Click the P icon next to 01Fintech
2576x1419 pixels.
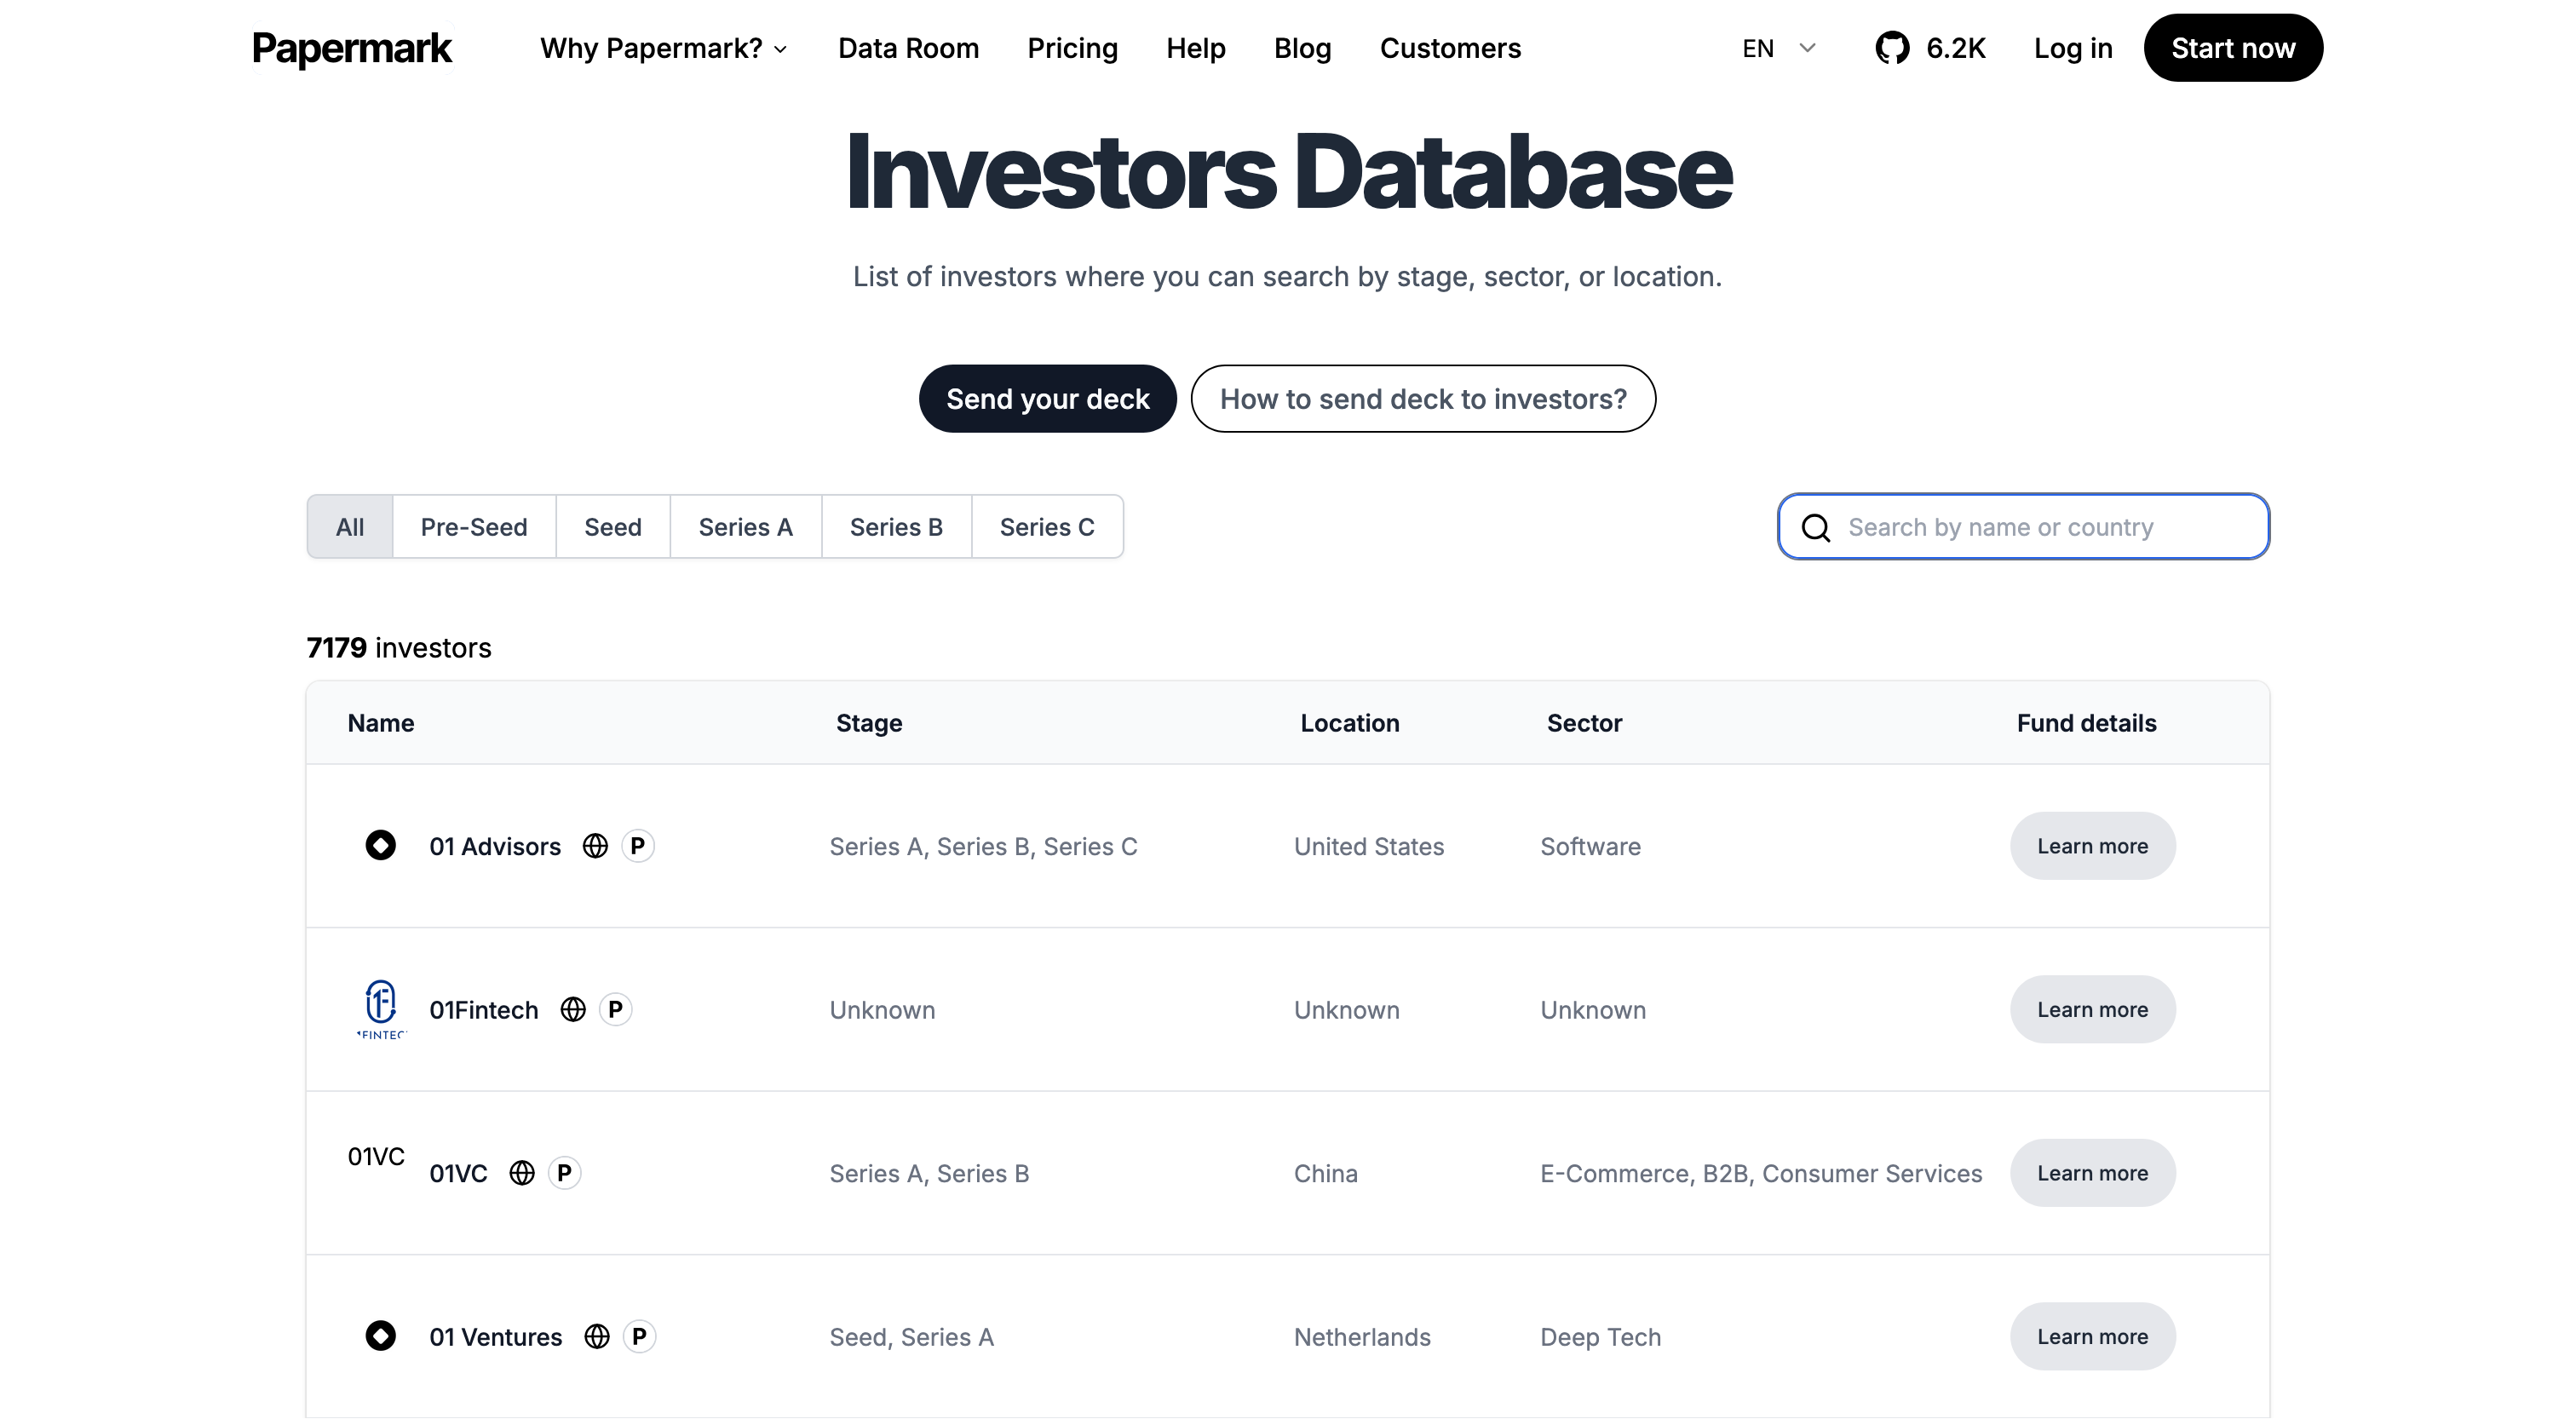pos(615,1009)
